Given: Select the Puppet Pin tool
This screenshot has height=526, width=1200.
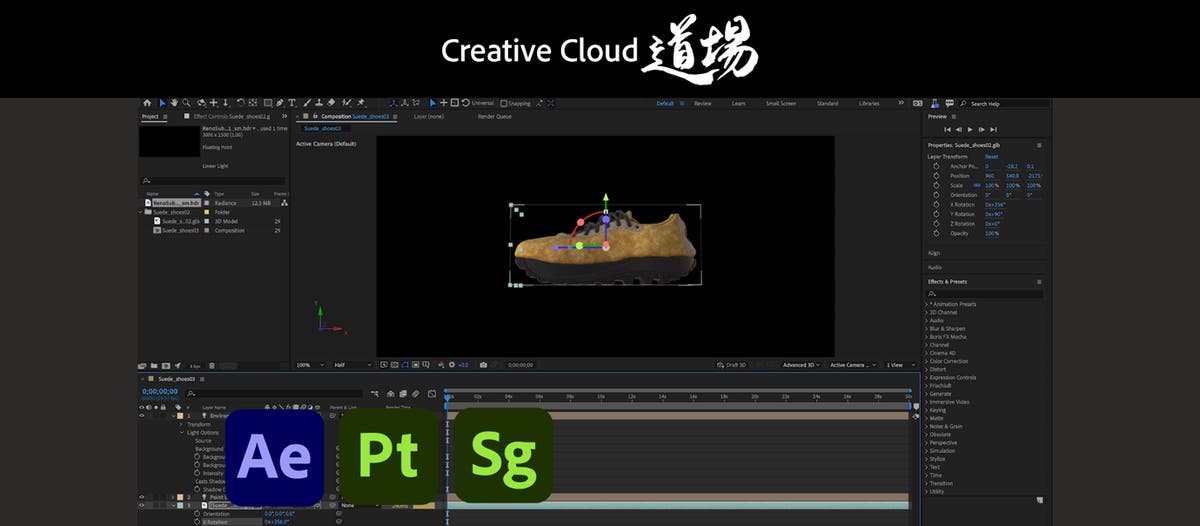Looking at the screenshot, I should click(360, 103).
